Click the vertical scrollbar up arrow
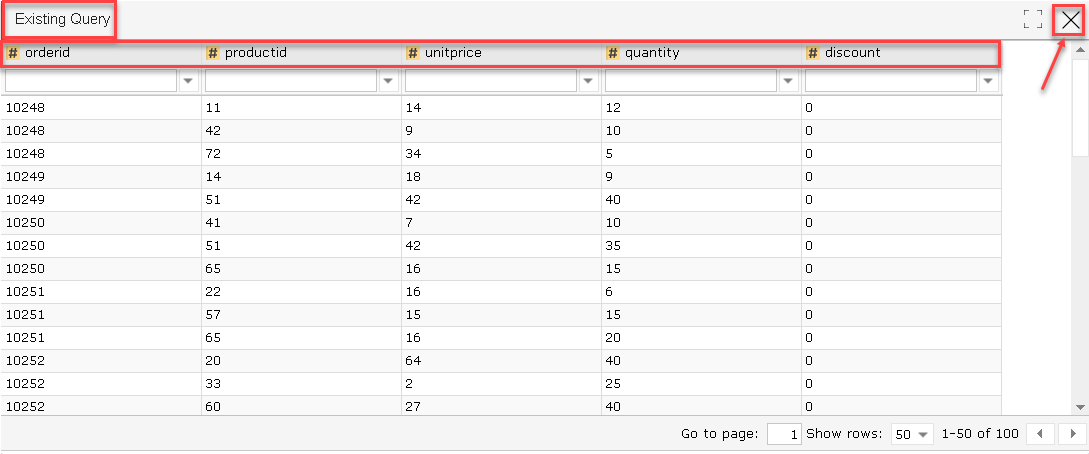Screen dimensions: 1089x454 (1080, 50)
